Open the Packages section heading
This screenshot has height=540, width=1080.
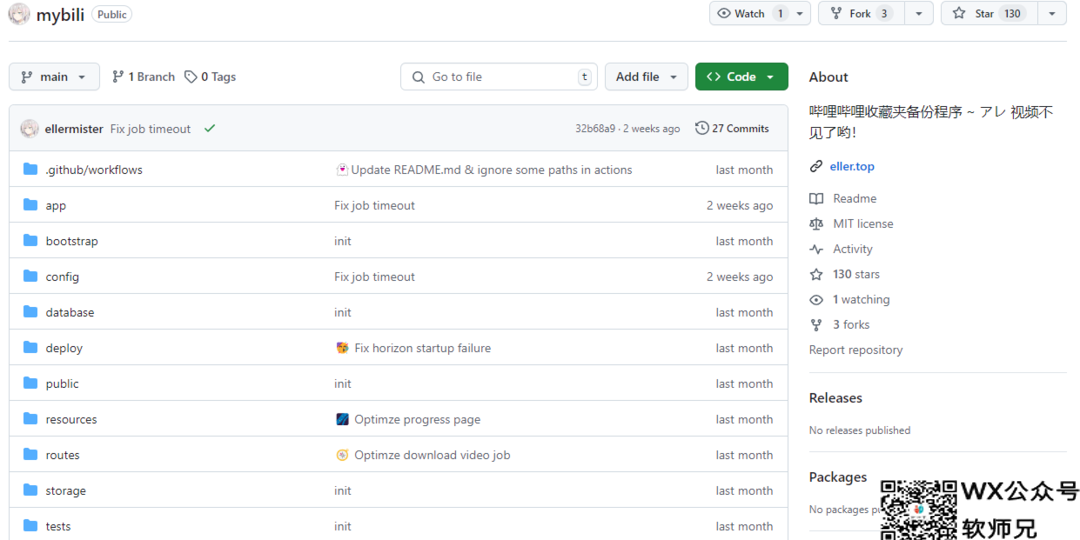coord(838,477)
